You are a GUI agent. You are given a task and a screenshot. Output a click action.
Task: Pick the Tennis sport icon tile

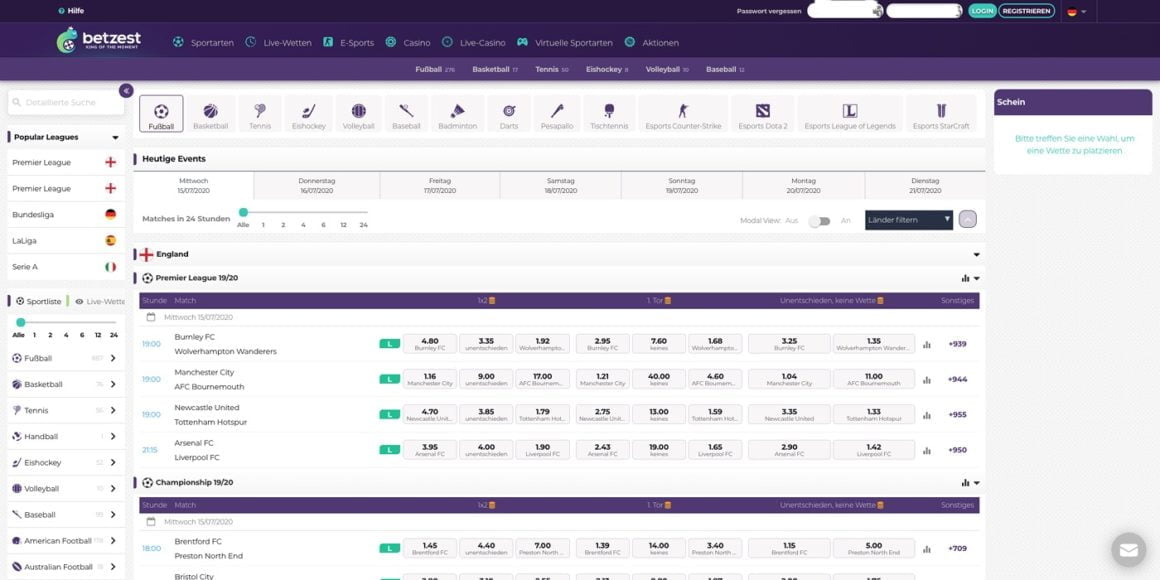(x=260, y=114)
